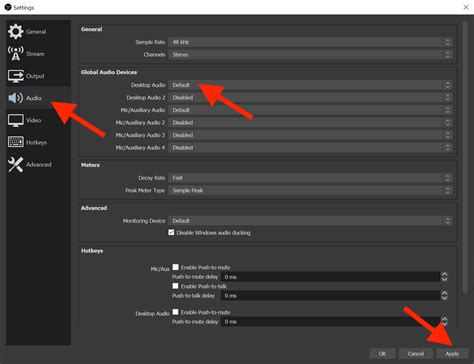Screen dimensions: 474x364
Task: Open the Peak Meter Type dropdown
Action: (310, 190)
